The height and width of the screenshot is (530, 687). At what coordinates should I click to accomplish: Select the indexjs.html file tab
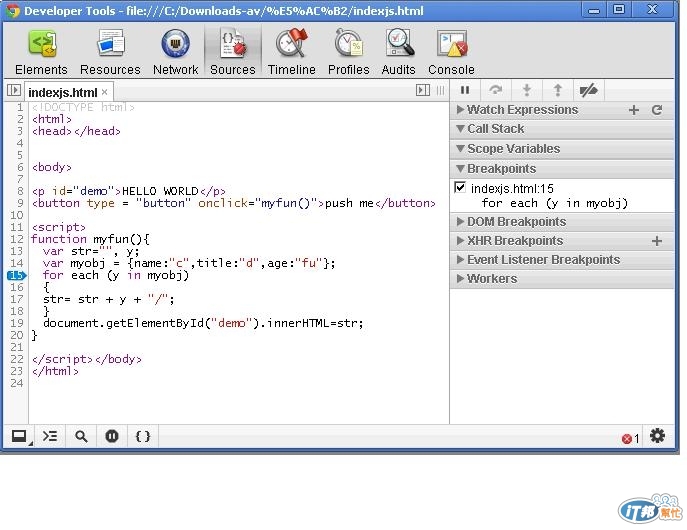63,92
